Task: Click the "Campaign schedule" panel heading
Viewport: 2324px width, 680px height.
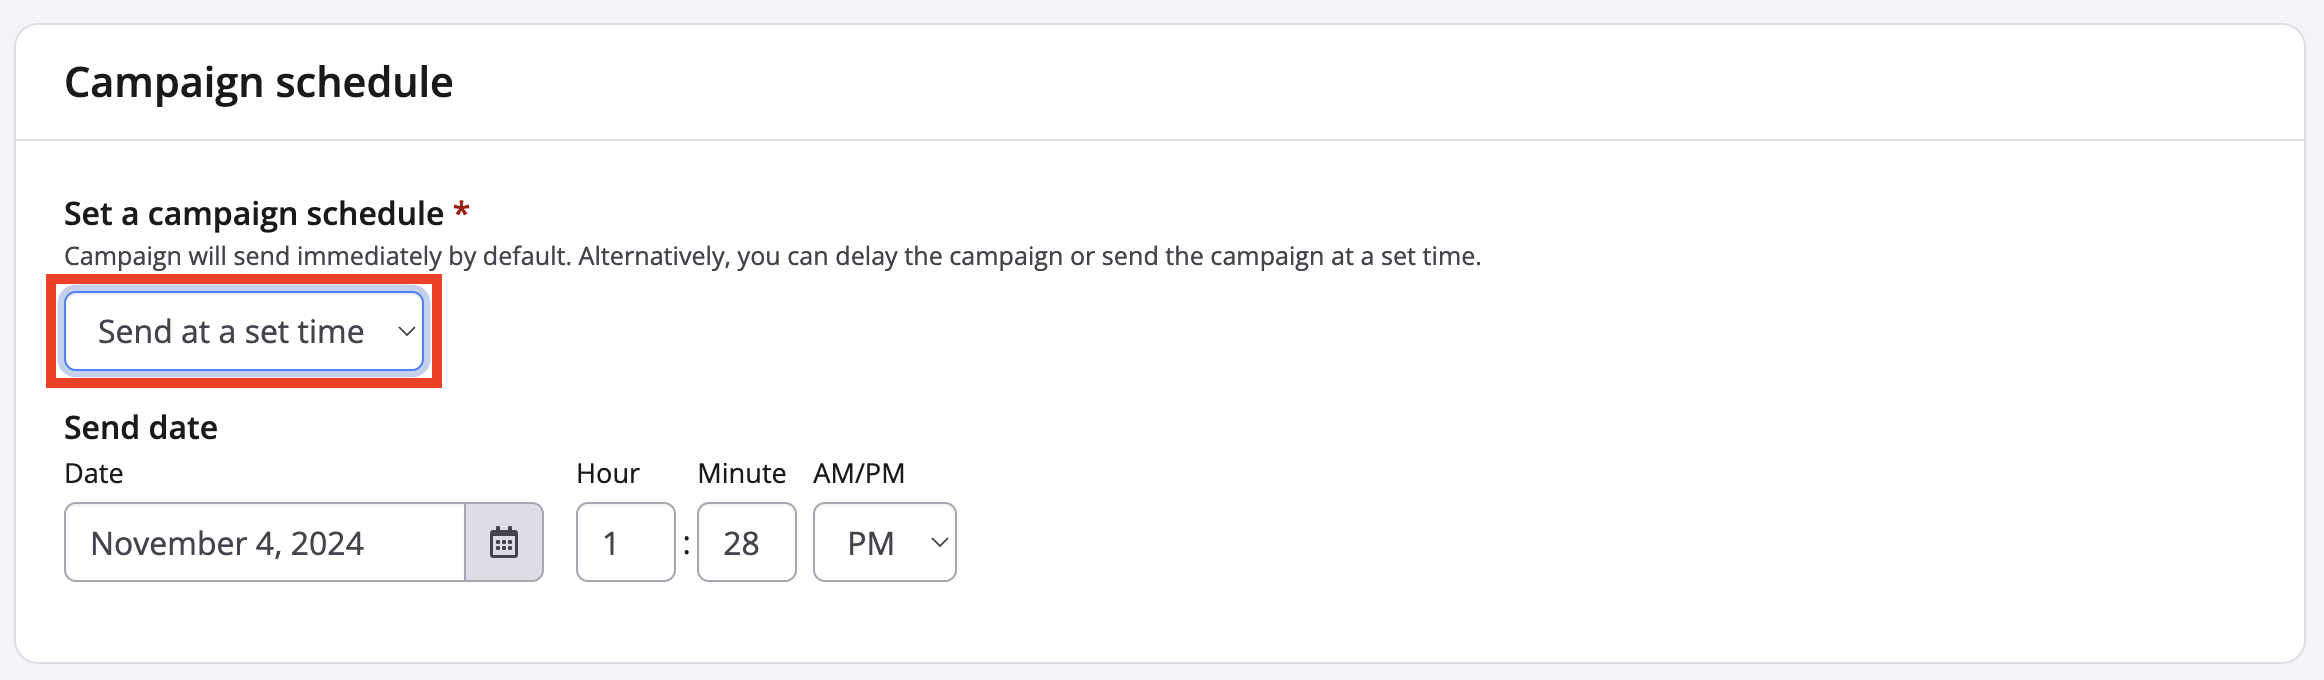Action: click(x=258, y=82)
